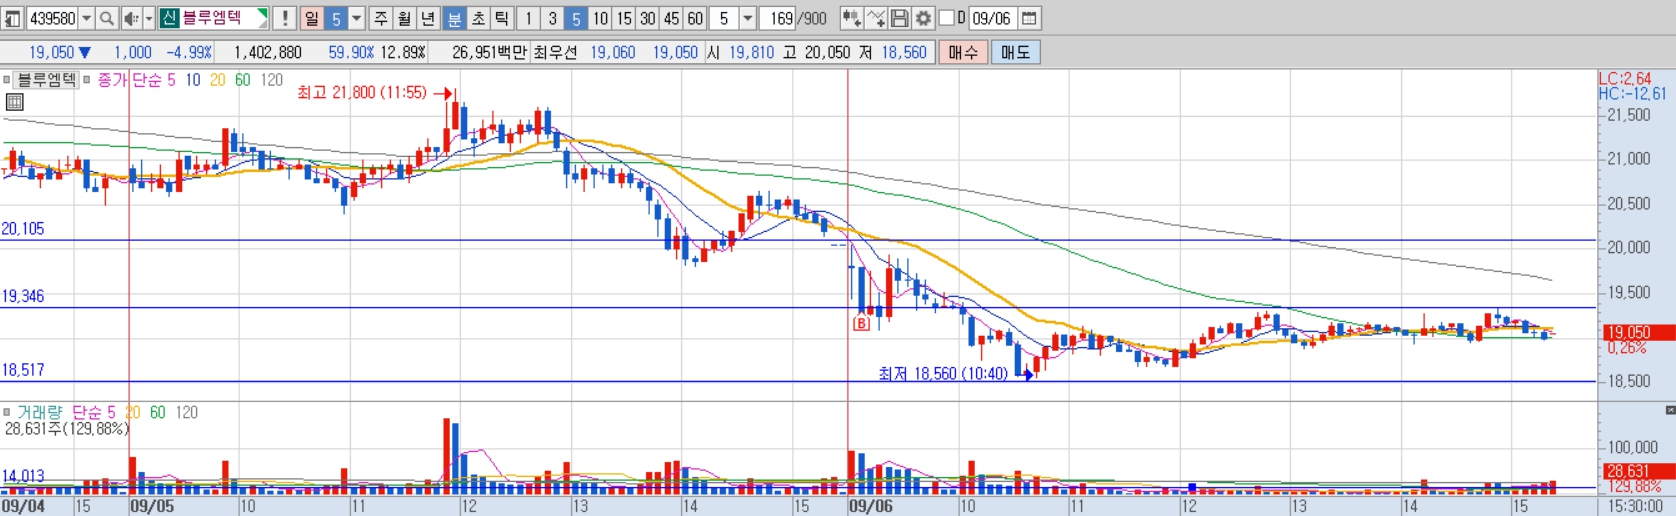Image resolution: width=1676 pixels, height=516 pixels.
Task: Click the exclamation mark info button
Action: click(284, 19)
